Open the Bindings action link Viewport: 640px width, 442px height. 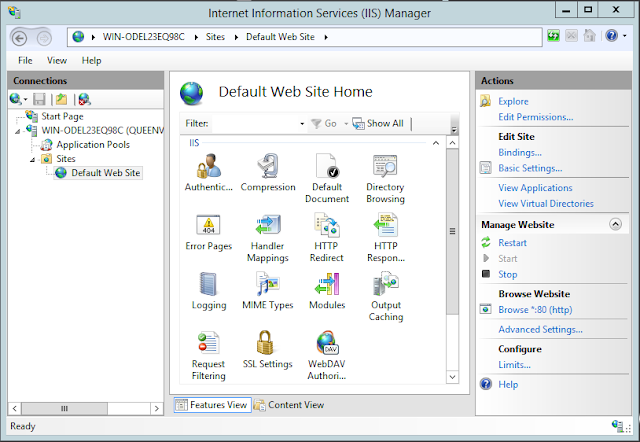520,153
